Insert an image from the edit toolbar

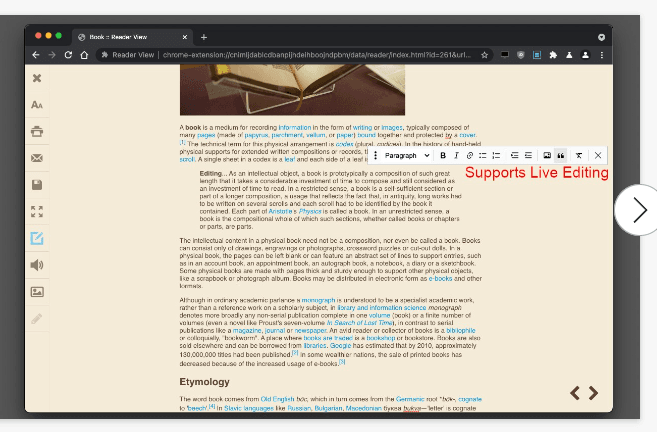(x=547, y=155)
